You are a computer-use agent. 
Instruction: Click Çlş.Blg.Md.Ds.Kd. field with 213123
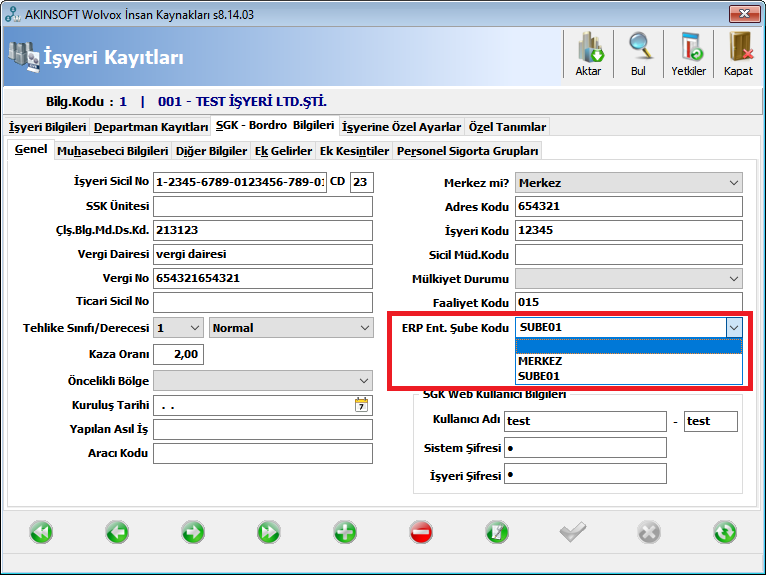(x=263, y=230)
